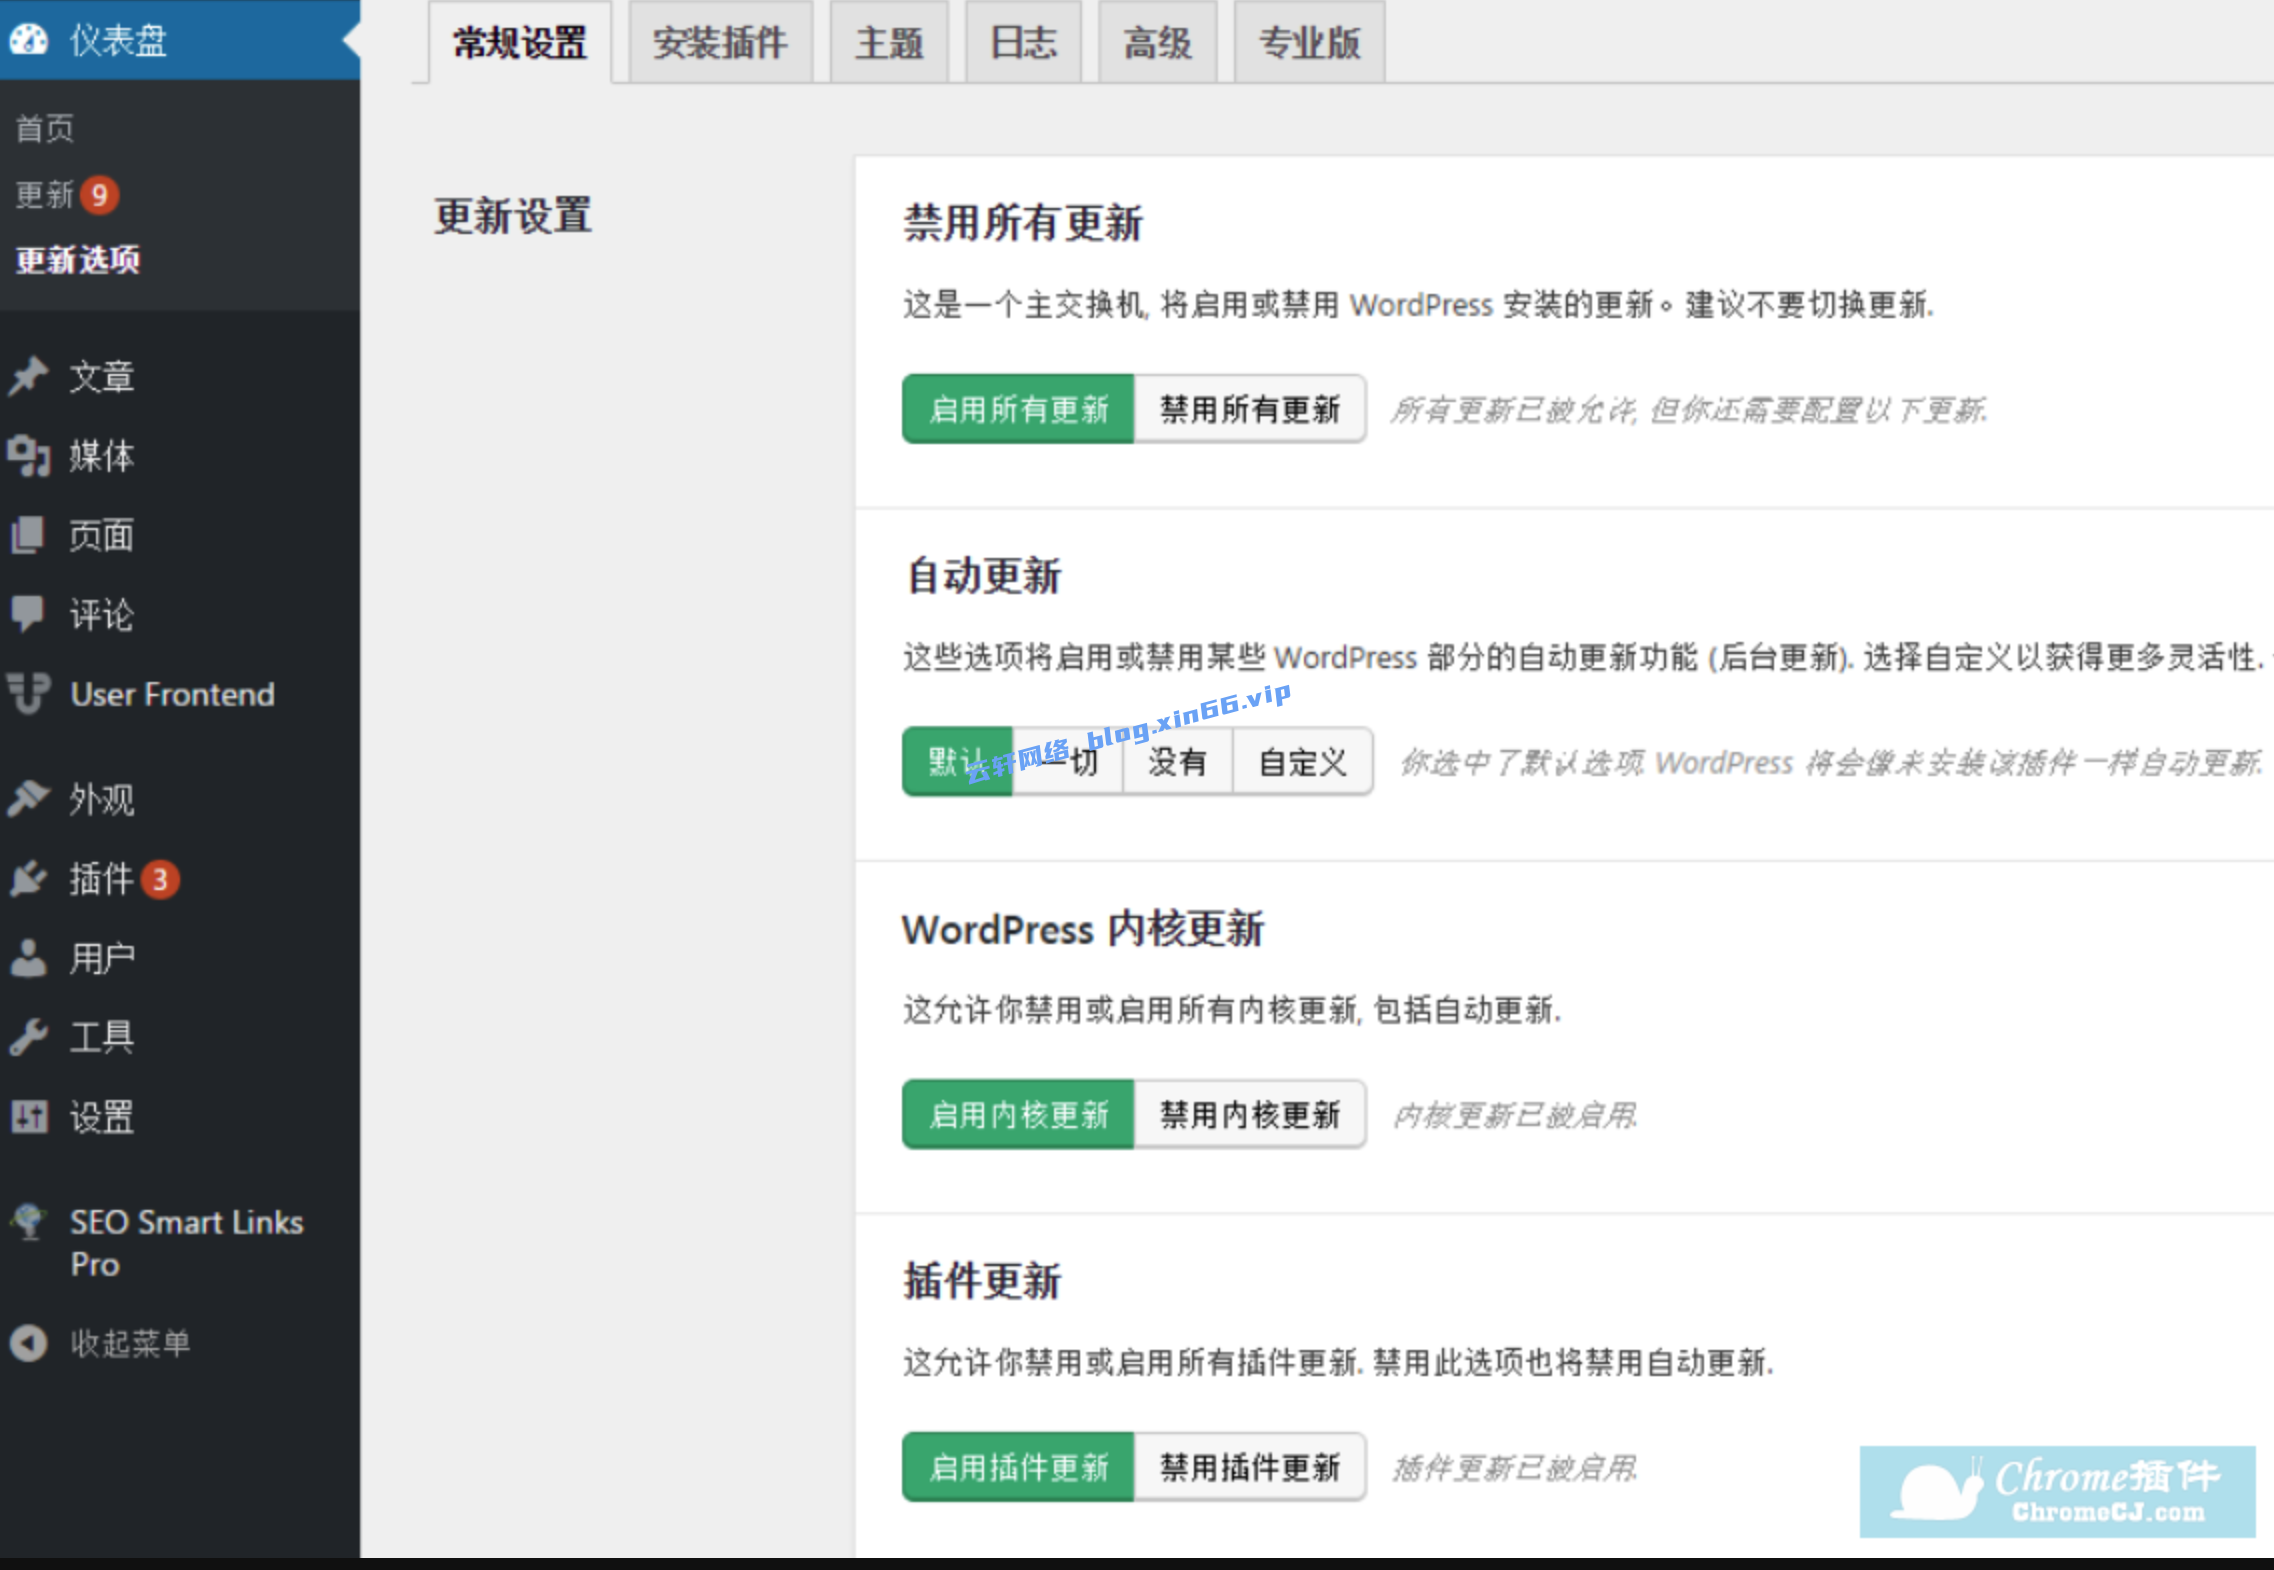
Task: Click the 更新设置 section heading
Action: pyautogui.click(x=513, y=216)
